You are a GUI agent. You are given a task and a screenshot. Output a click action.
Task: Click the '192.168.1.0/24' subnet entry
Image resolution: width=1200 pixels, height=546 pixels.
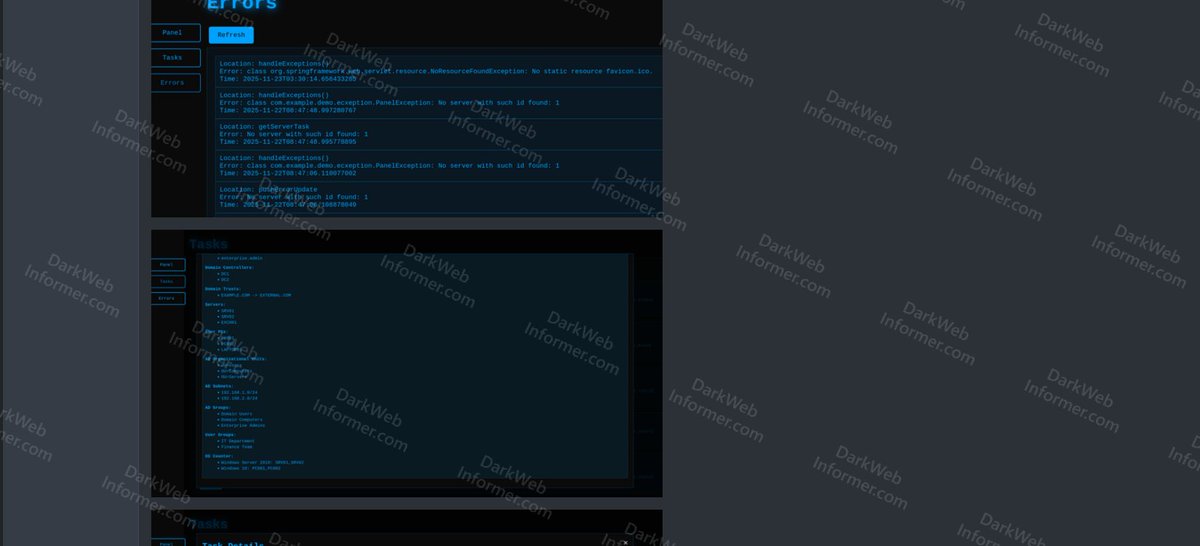point(239,392)
